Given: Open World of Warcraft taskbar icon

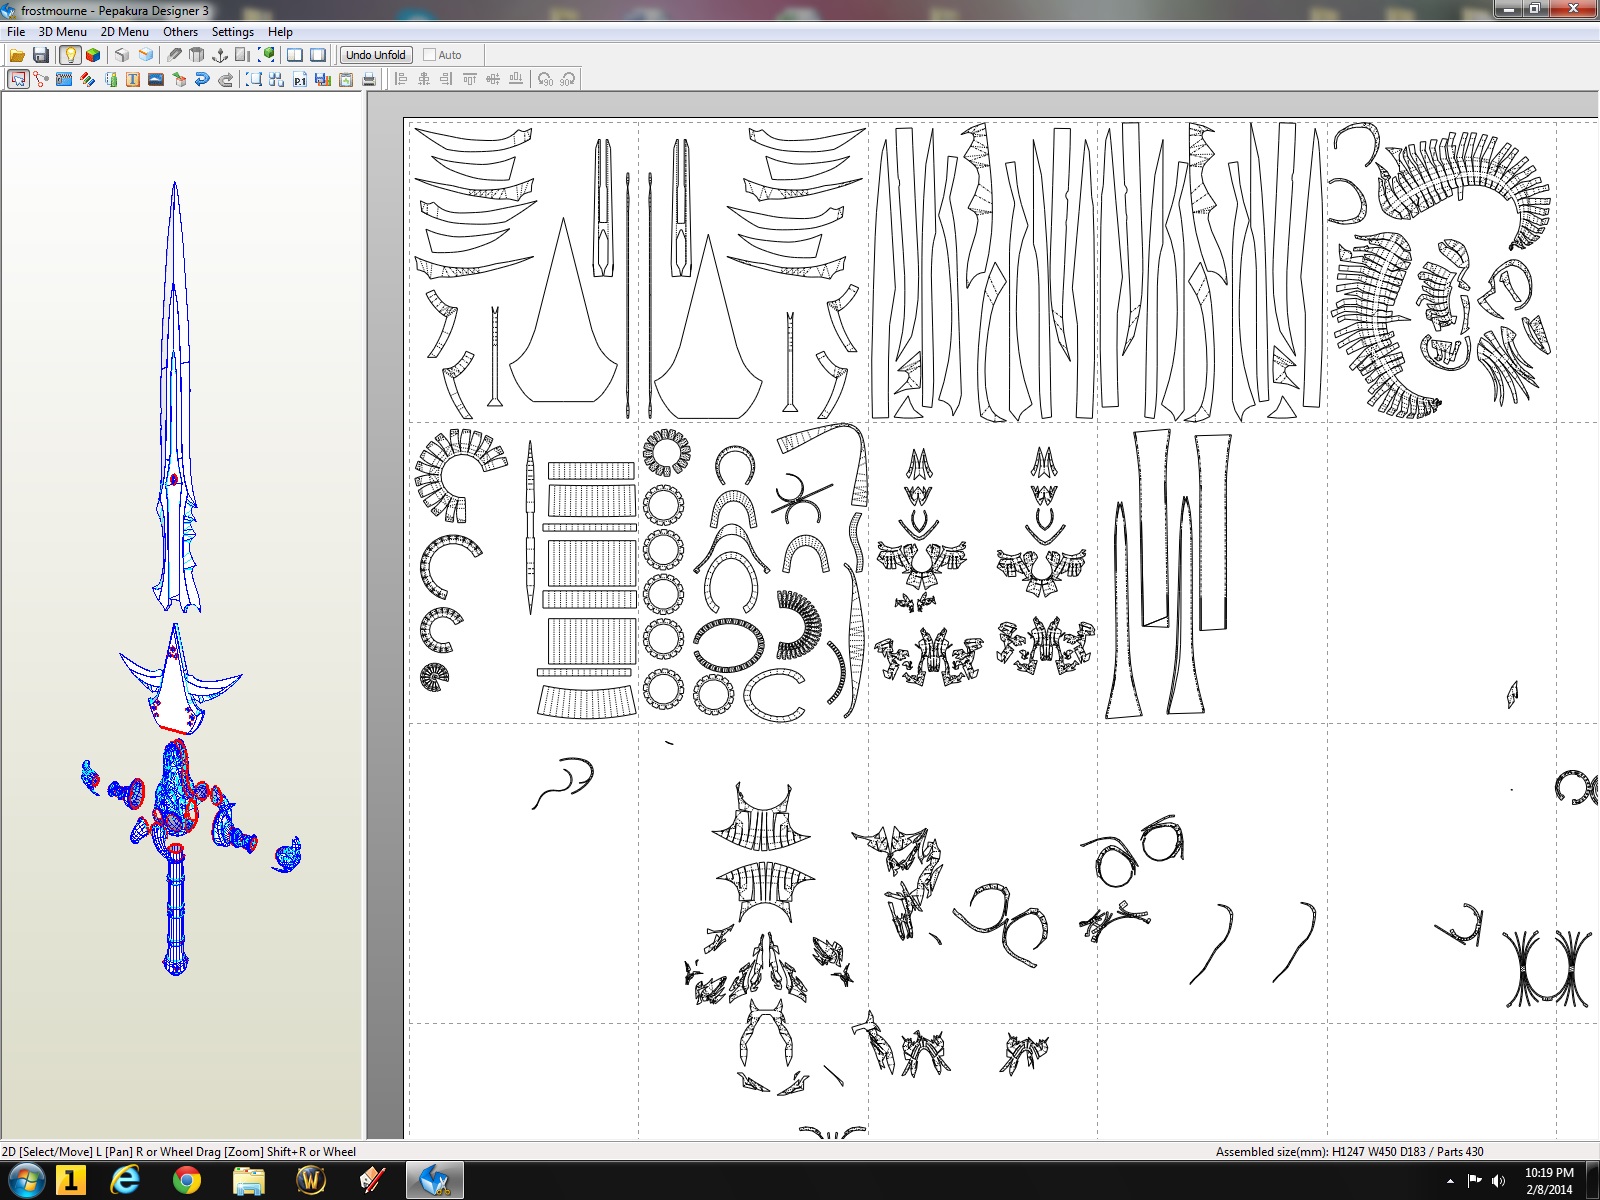Looking at the screenshot, I should [311, 1181].
